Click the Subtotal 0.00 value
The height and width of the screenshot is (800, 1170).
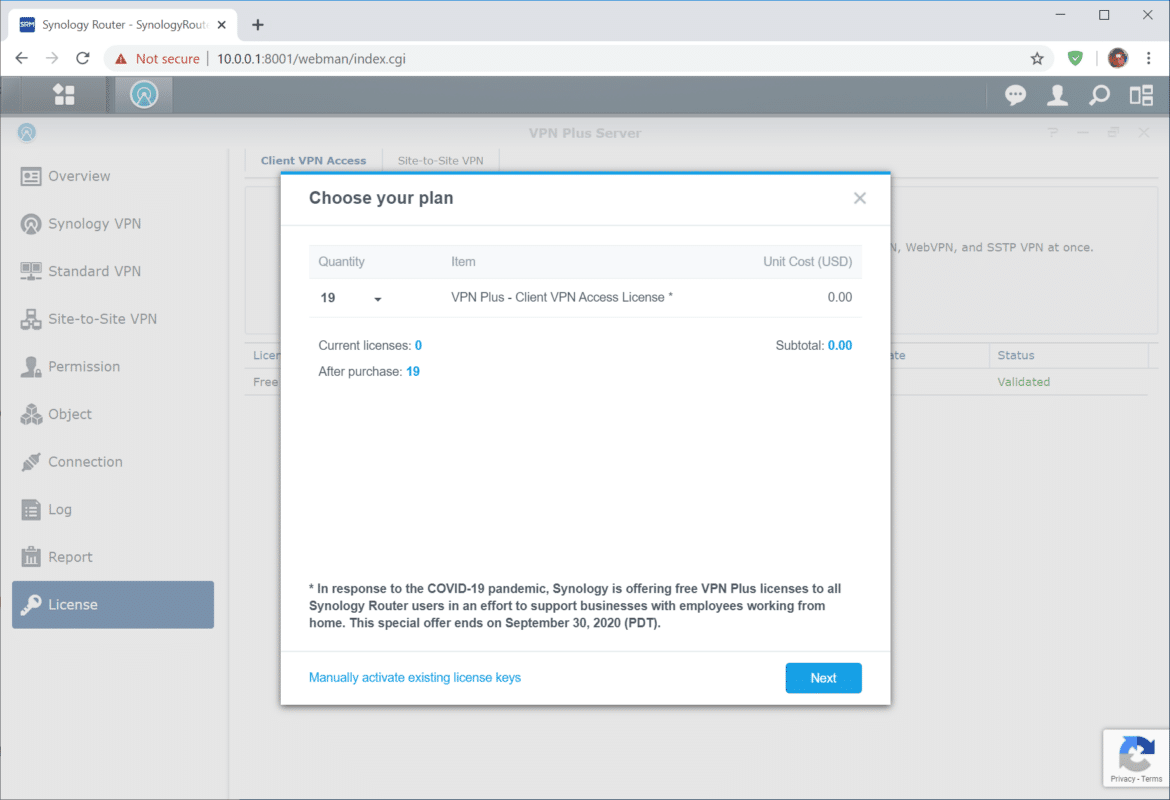pyautogui.click(x=839, y=346)
